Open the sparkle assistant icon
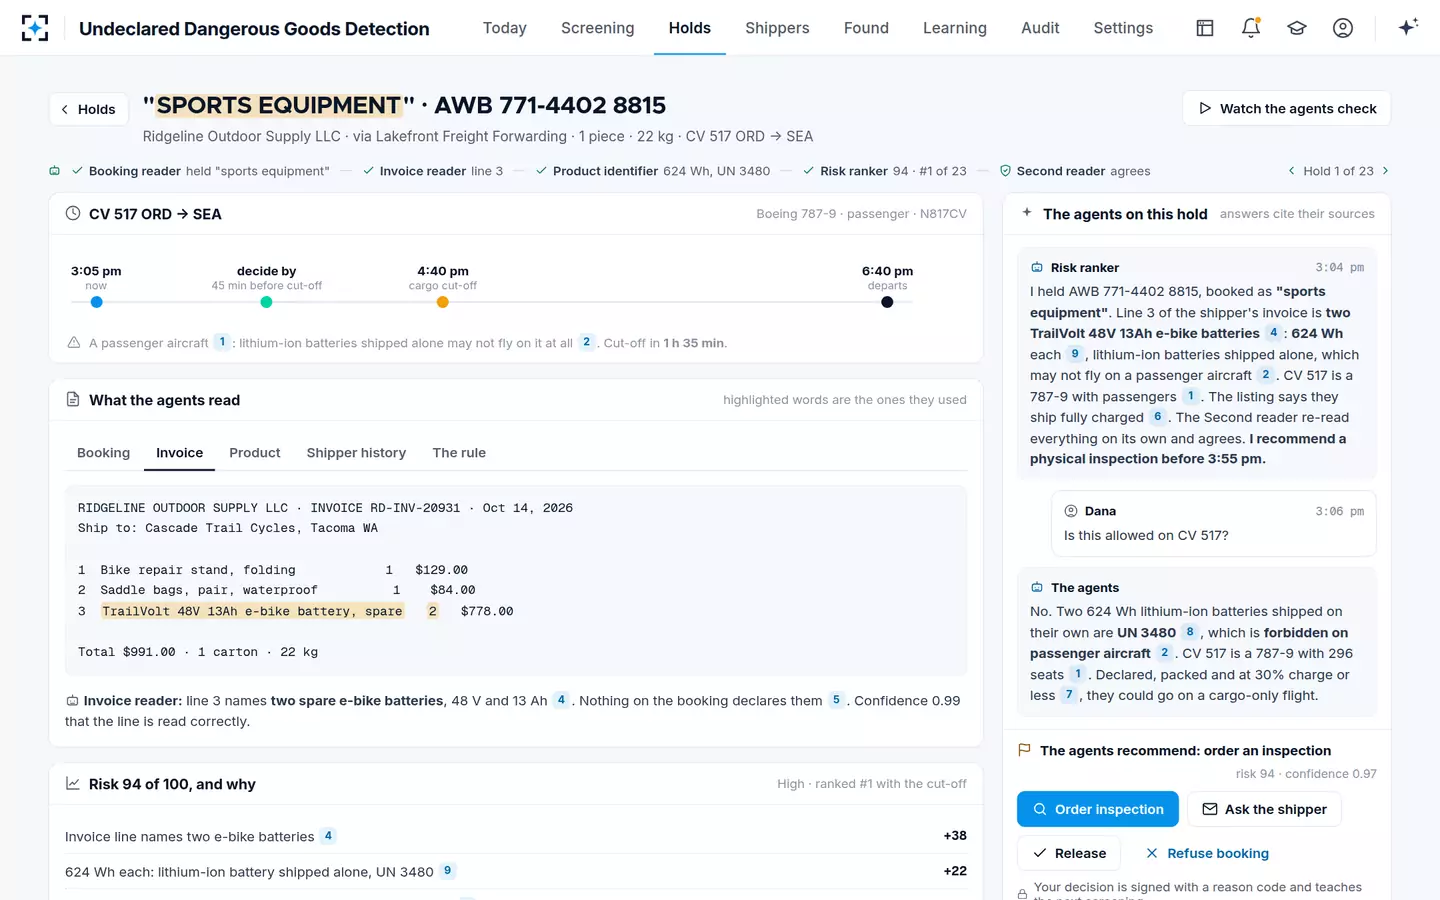 click(1408, 28)
